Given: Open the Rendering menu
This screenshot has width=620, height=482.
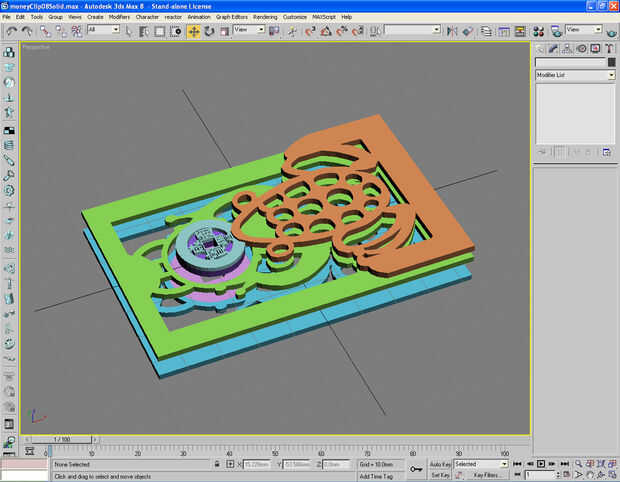Looking at the screenshot, I should pos(265,17).
